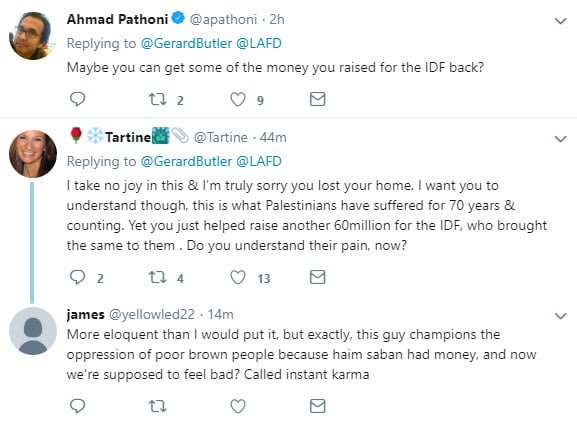Expand the options chevron on Tartine's tweet
This screenshot has width=577, height=422.
(560, 139)
